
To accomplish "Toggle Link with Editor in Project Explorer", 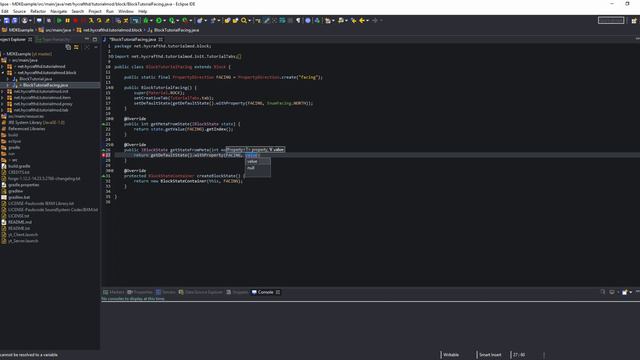I will (76, 47).
